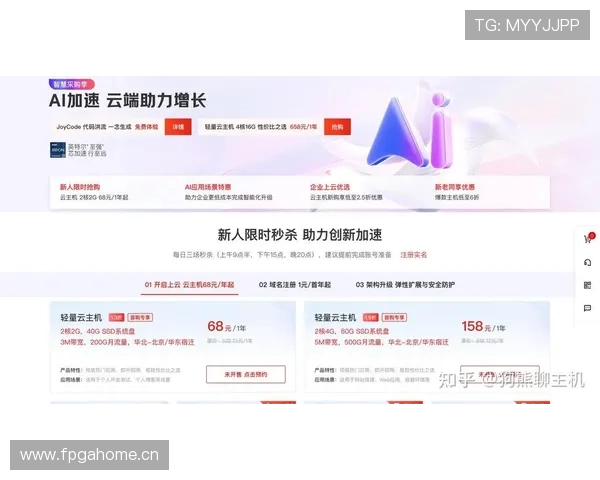Image resolution: width=600 pixels, height=480 pixels.
Task: Open the QR code icon in sidebar
Action: click(587, 285)
